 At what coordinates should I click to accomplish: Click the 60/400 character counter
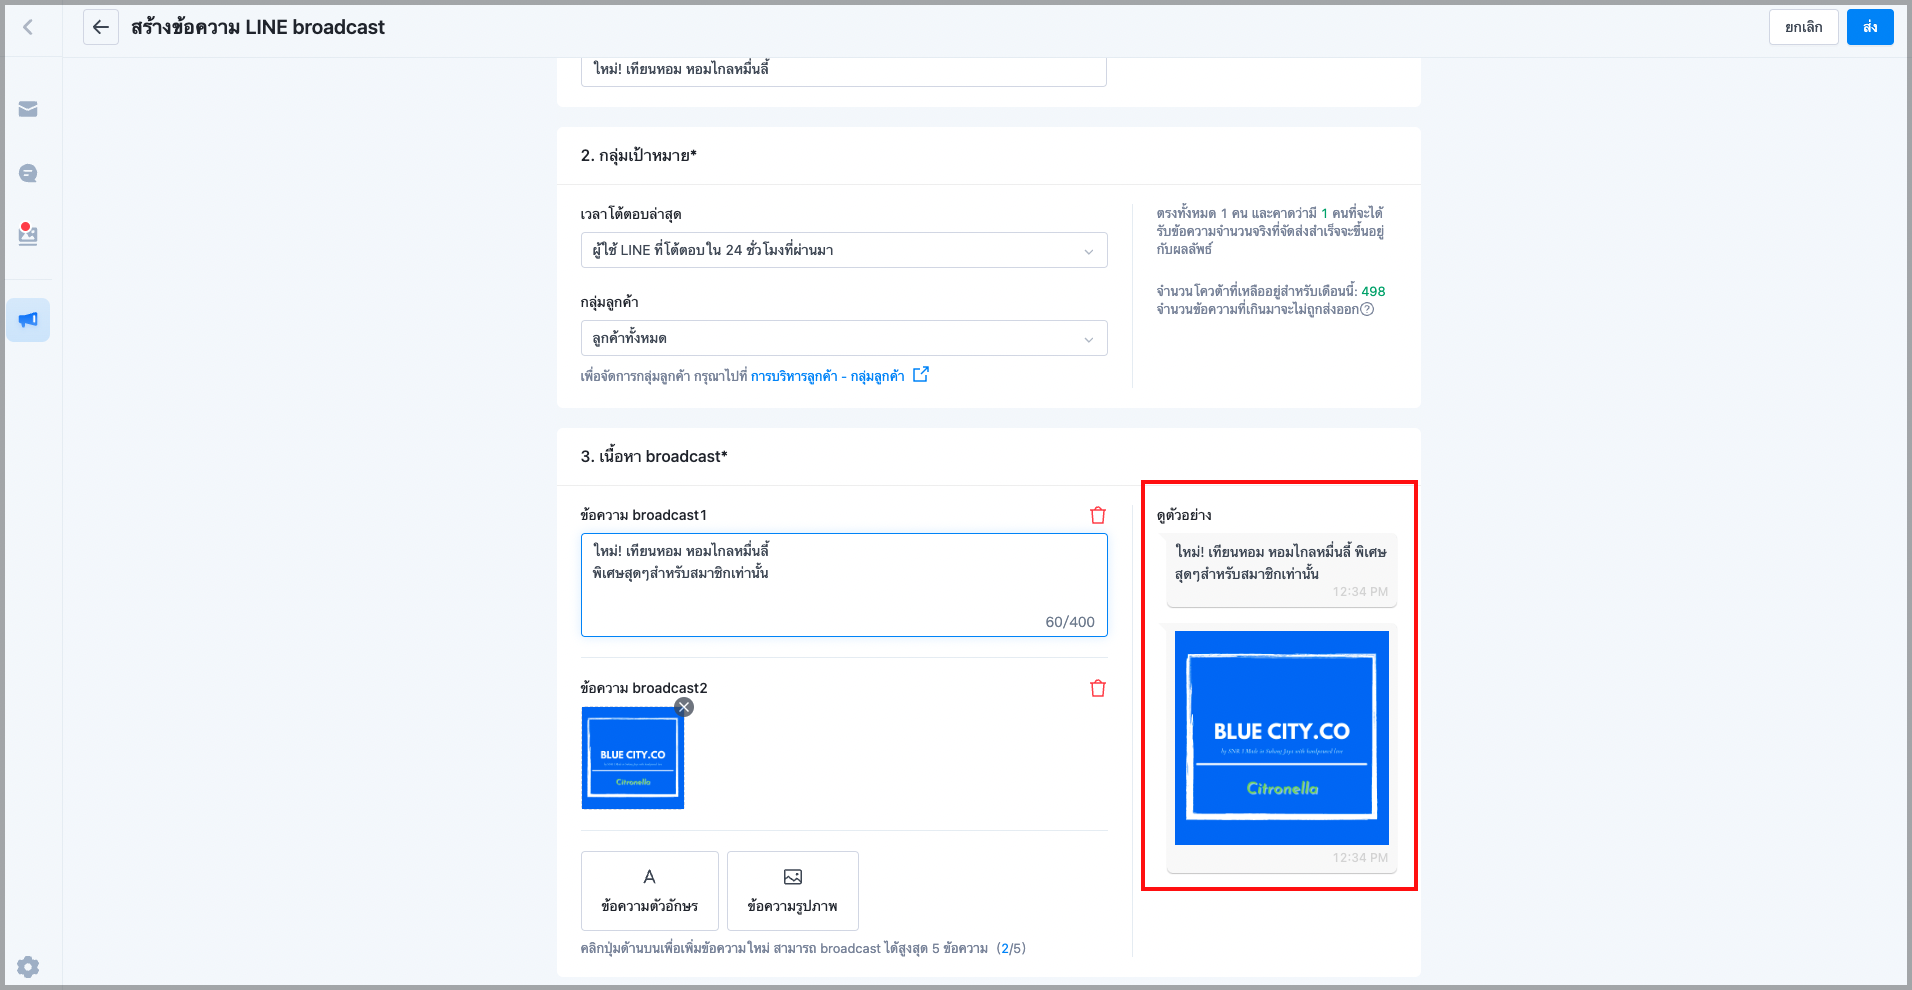(x=1070, y=622)
